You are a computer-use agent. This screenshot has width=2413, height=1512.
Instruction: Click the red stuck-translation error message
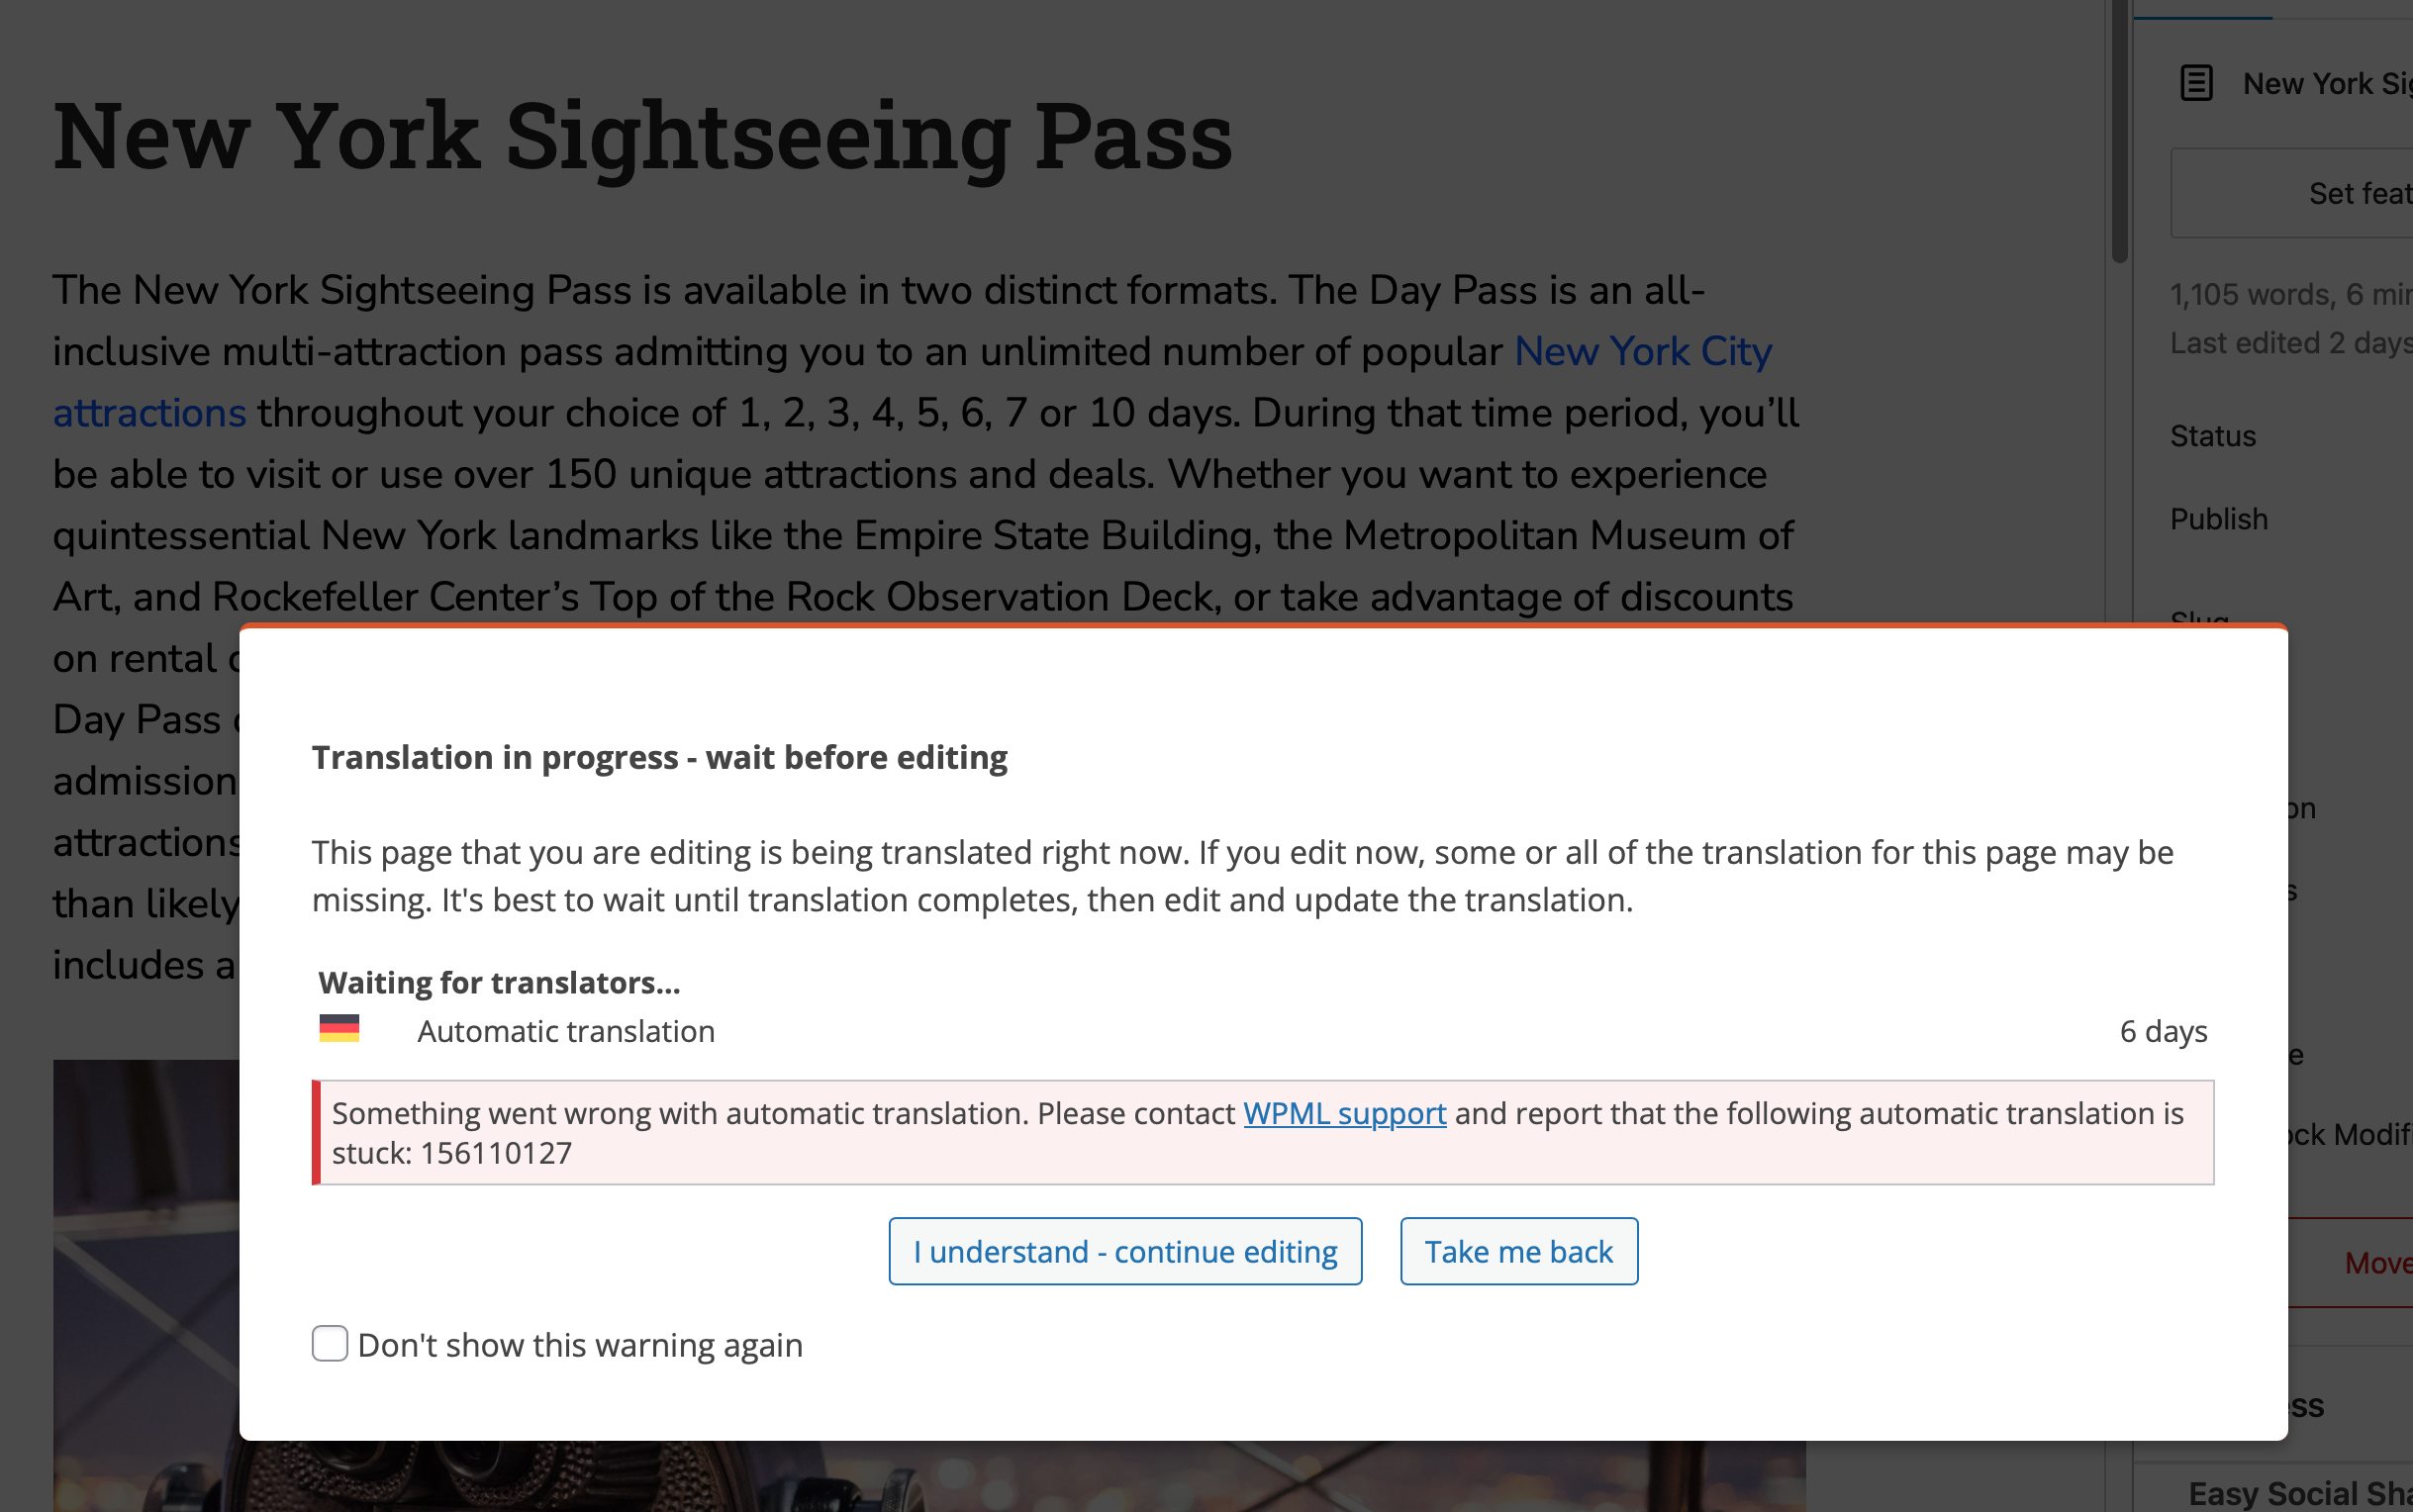[1262, 1132]
